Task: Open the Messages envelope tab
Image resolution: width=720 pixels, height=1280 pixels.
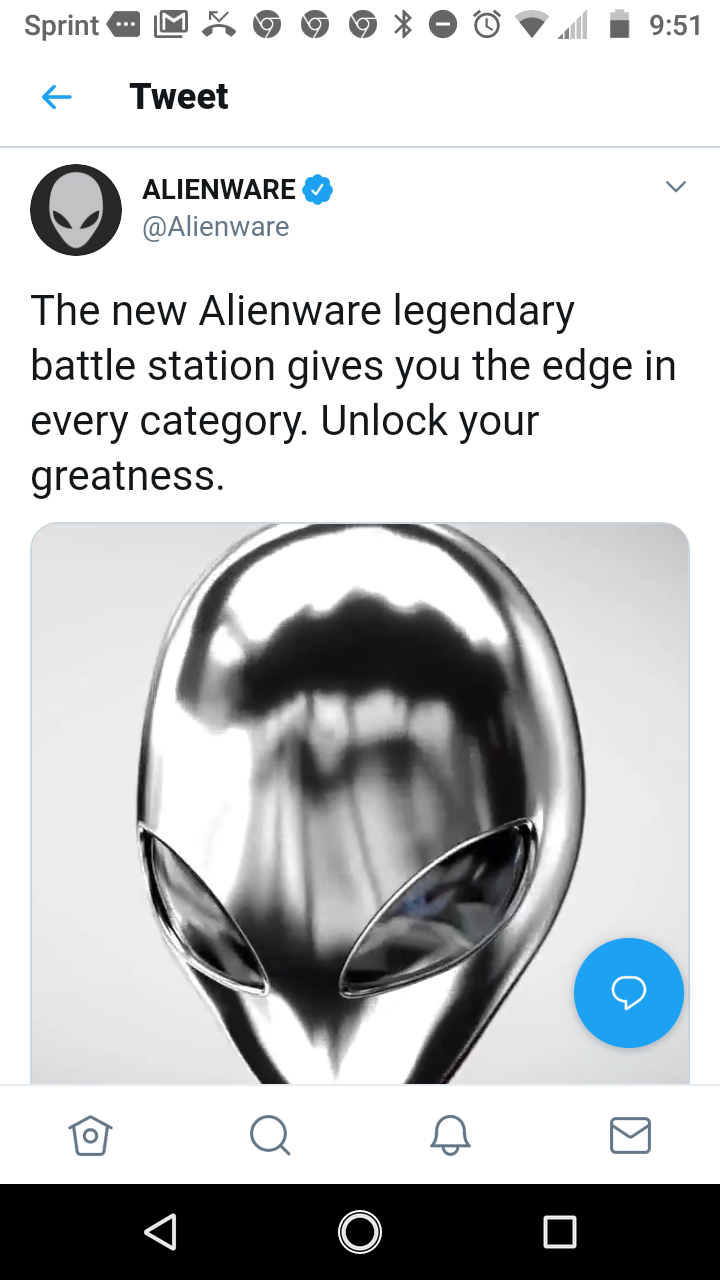Action: tap(630, 1135)
